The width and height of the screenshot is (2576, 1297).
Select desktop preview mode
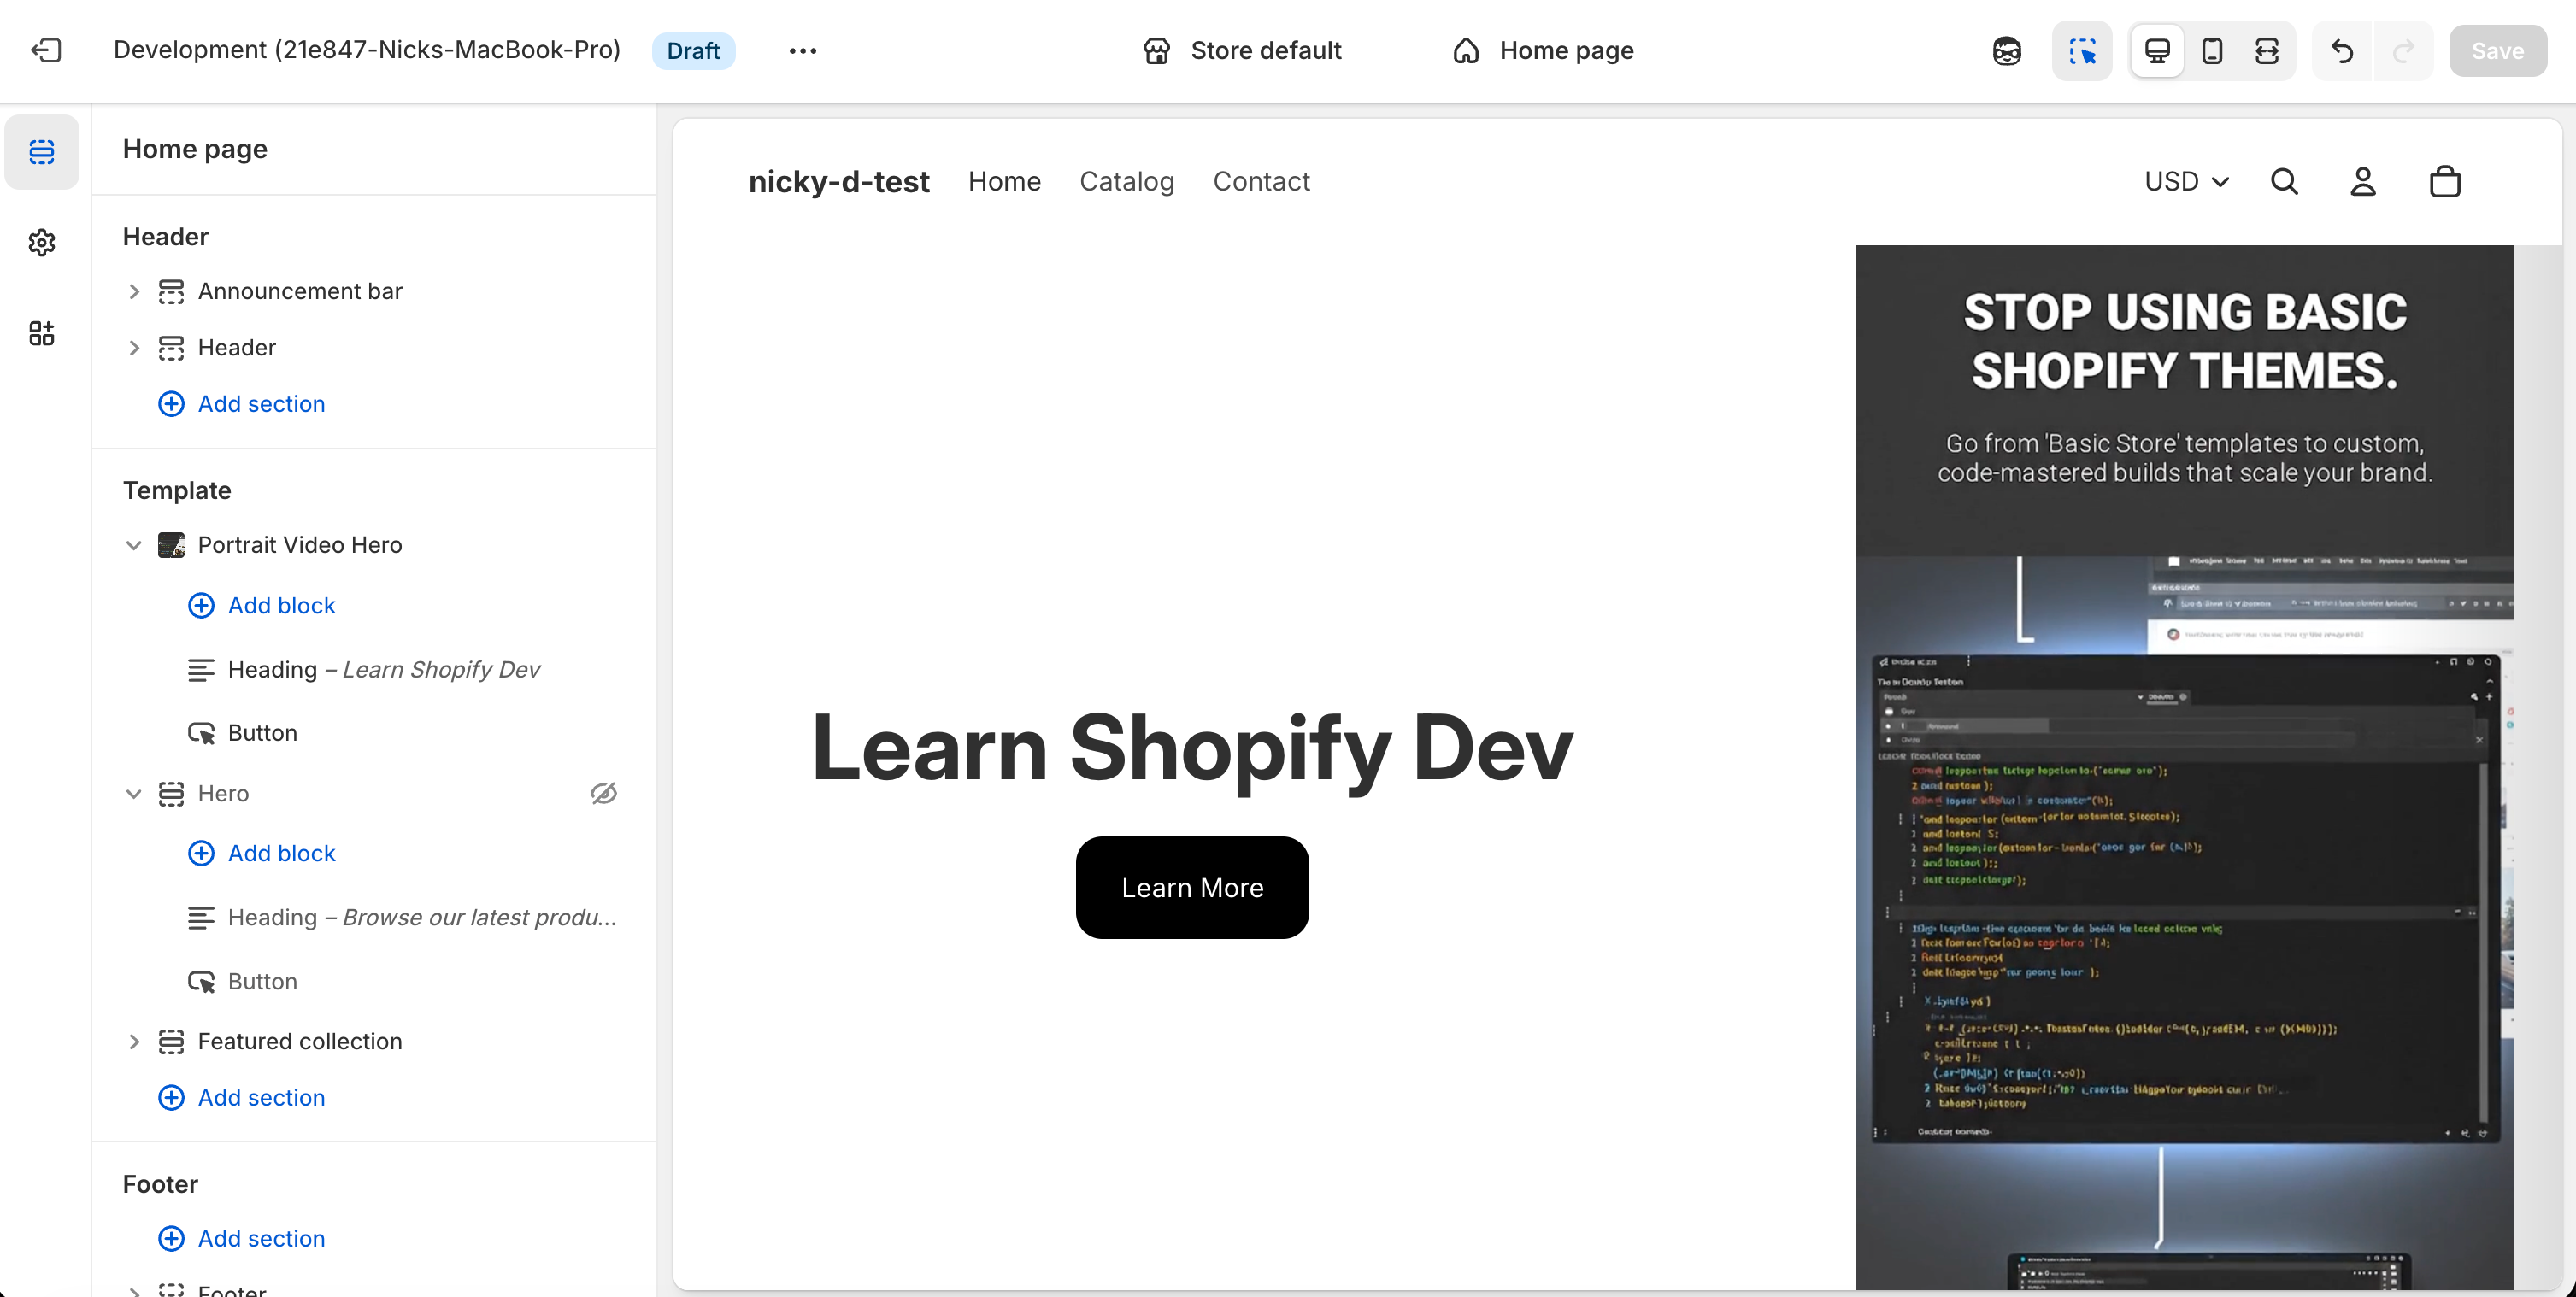pyautogui.click(x=2157, y=50)
